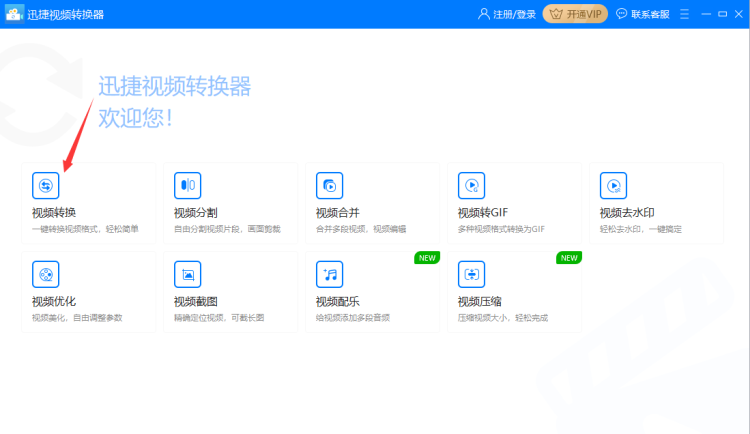The width and height of the screenshot is (750, 434).
Task: Select the 视频合并 title text
Action: tap(338, 212)
